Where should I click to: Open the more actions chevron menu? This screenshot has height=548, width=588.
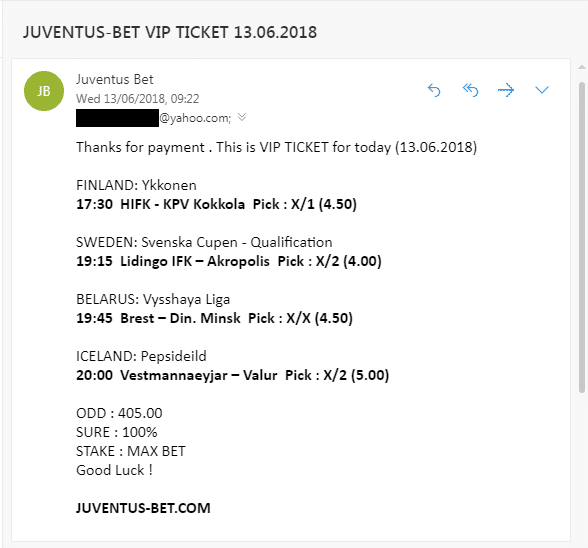pyautogui.click(x=542, y=90)
